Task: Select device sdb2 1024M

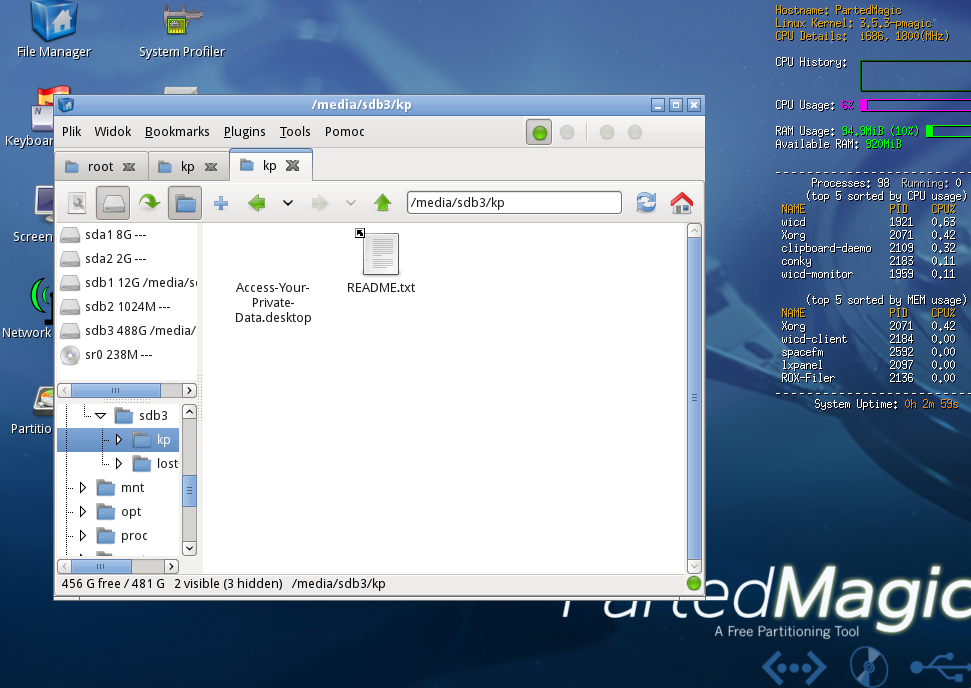Action: [x=128, y=307]
